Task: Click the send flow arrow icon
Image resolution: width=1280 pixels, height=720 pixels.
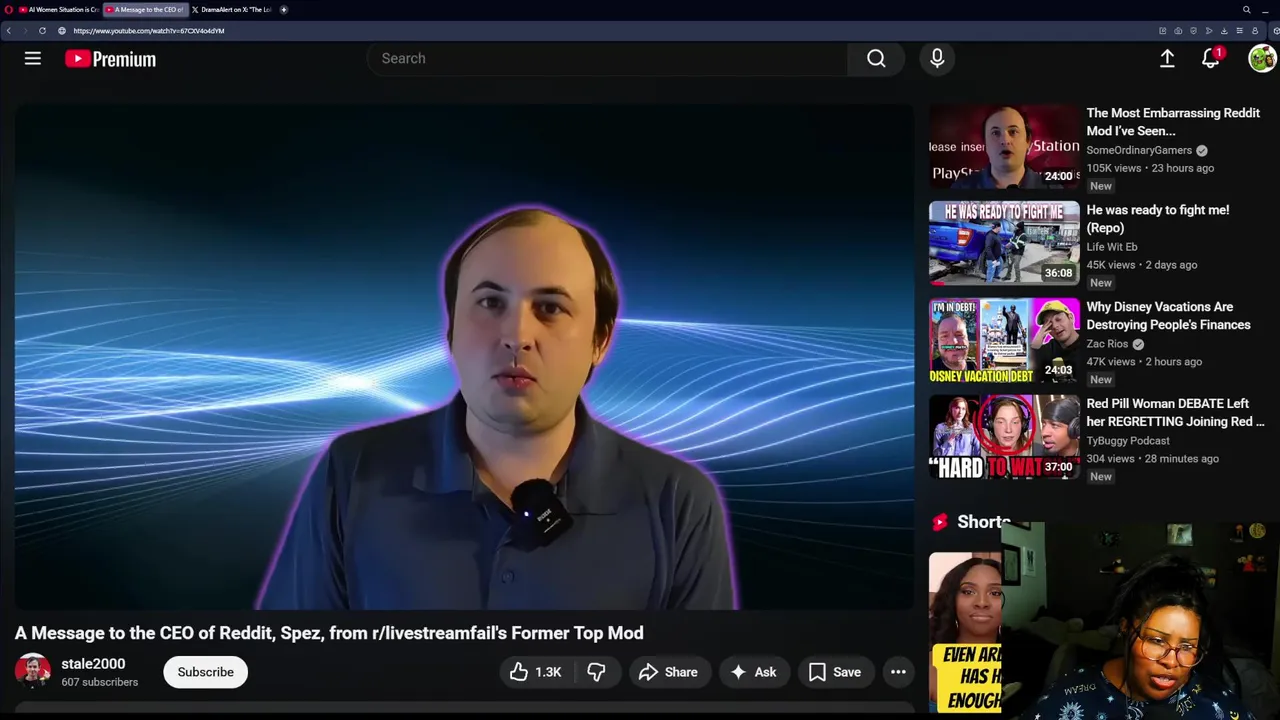Action: coord(1209,31)
